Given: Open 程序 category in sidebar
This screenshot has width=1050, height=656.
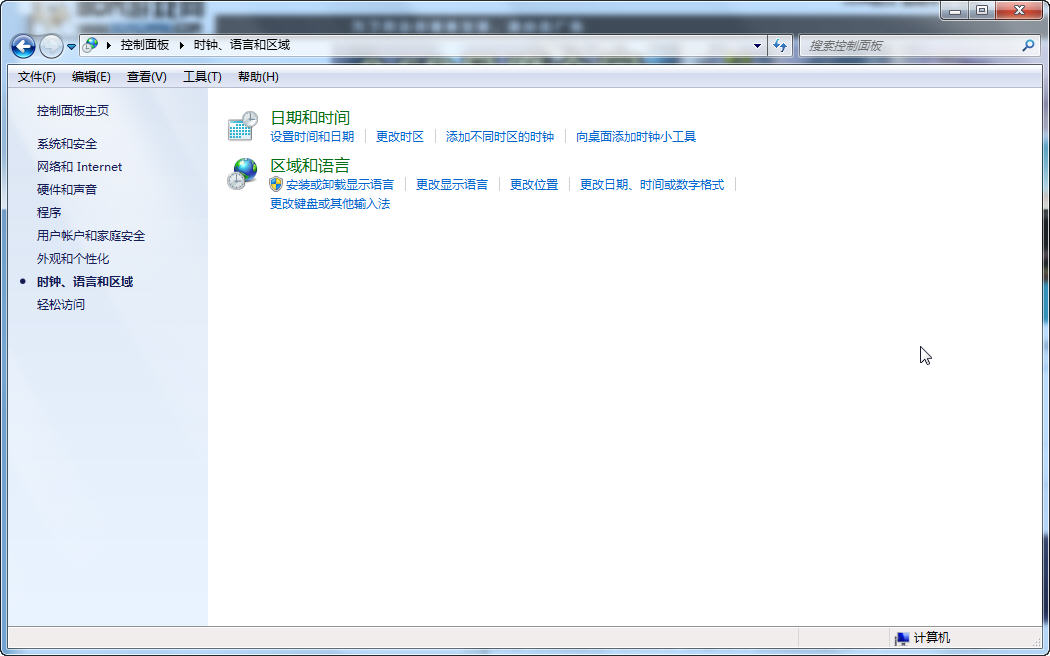Looking at the screenshot, I should pyautogui.click(x=49, y=212).
